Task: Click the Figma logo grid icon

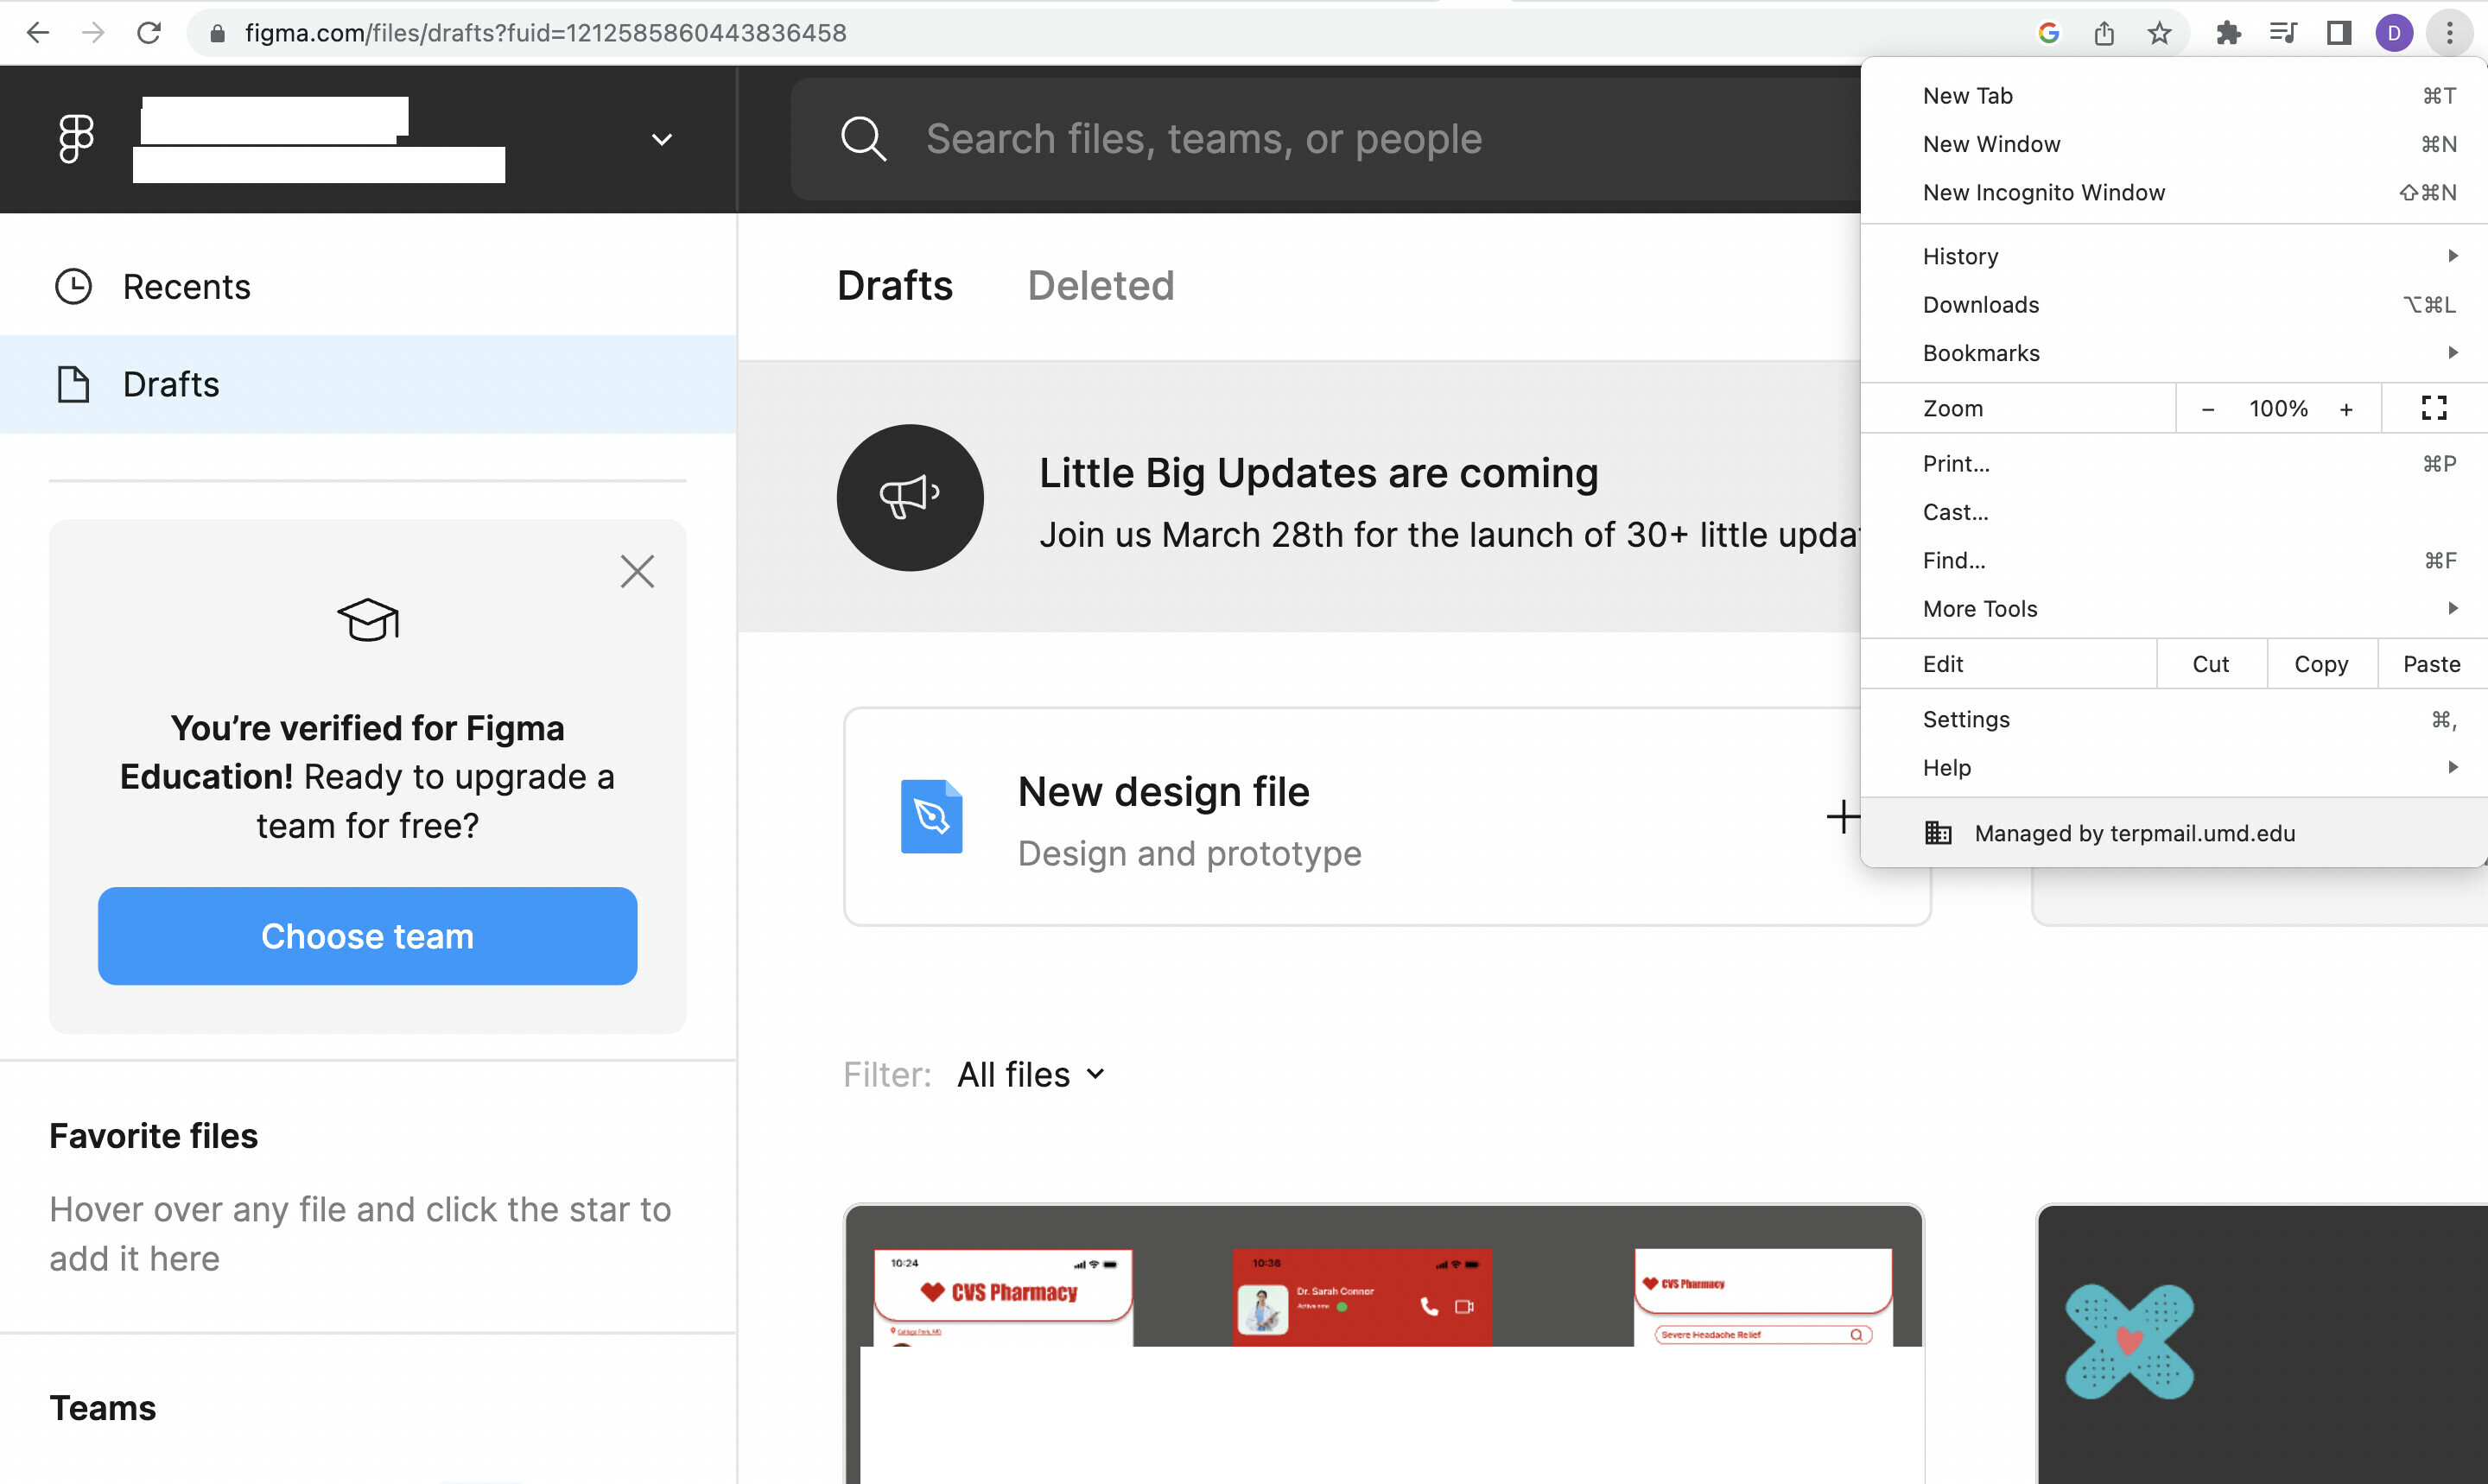Action: click(76, 140)
